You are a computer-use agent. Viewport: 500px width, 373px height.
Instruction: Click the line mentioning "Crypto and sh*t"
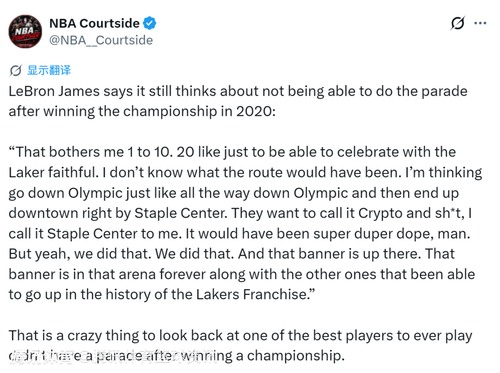pyautogui.click(x=240, y=213)
